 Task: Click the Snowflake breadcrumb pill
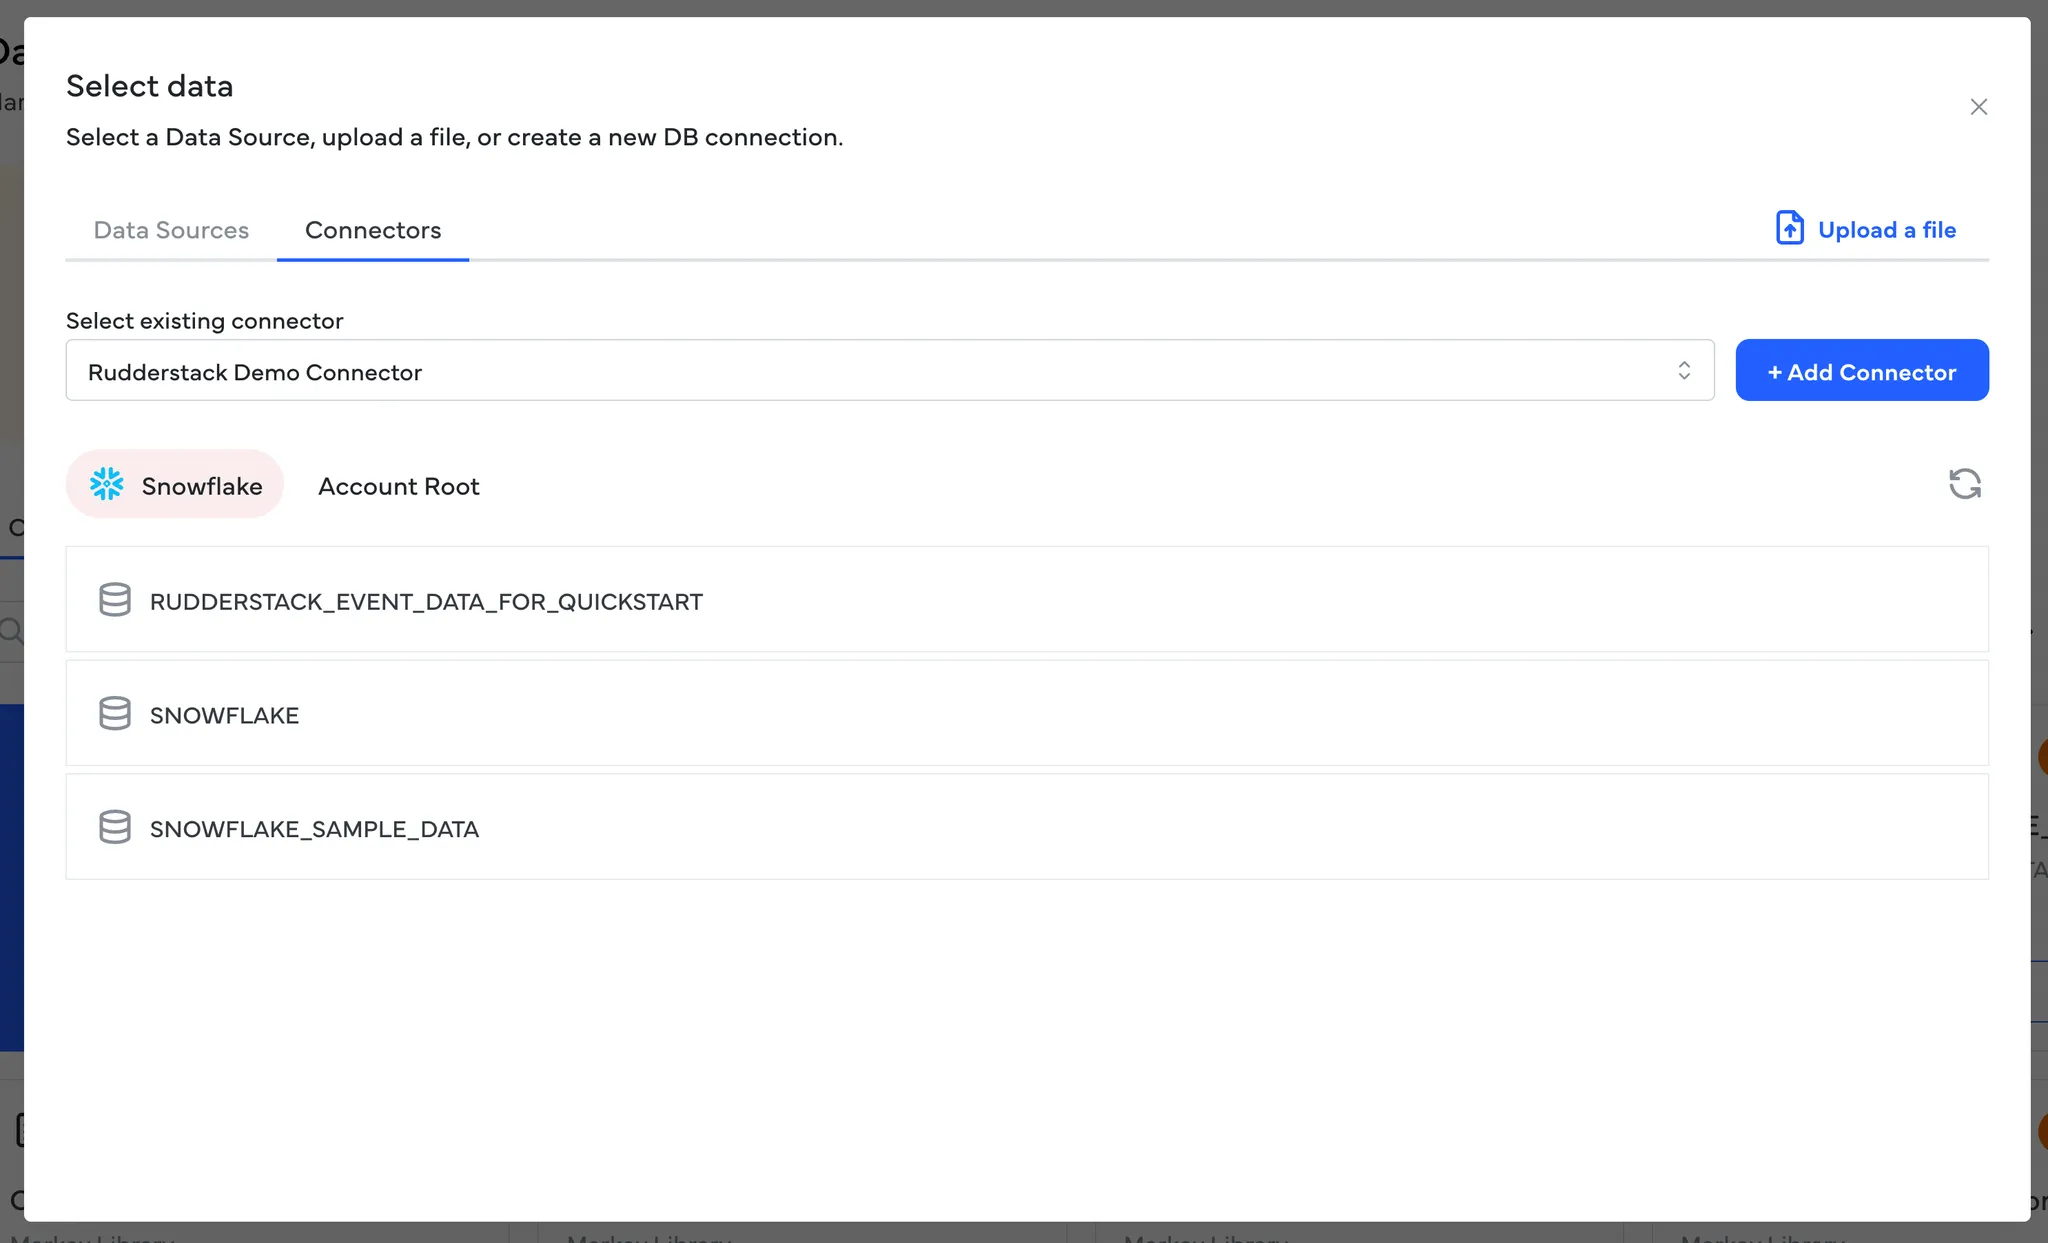pos(200,486)
